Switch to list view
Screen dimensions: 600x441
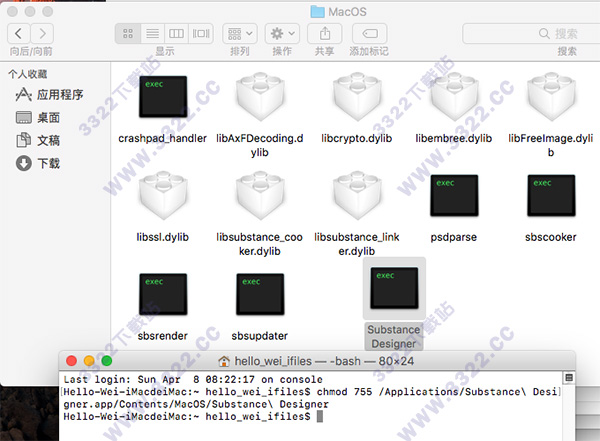click(152, 34)
